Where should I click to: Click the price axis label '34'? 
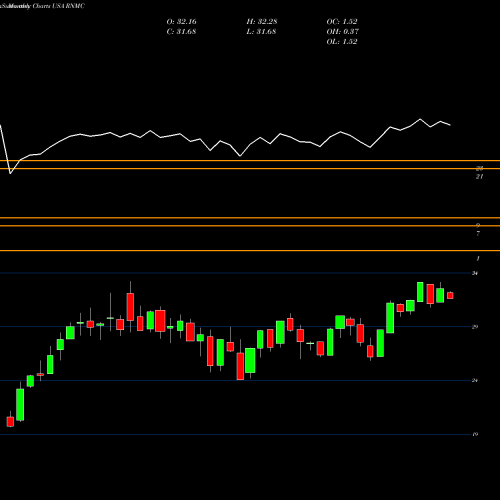point(475,273)
